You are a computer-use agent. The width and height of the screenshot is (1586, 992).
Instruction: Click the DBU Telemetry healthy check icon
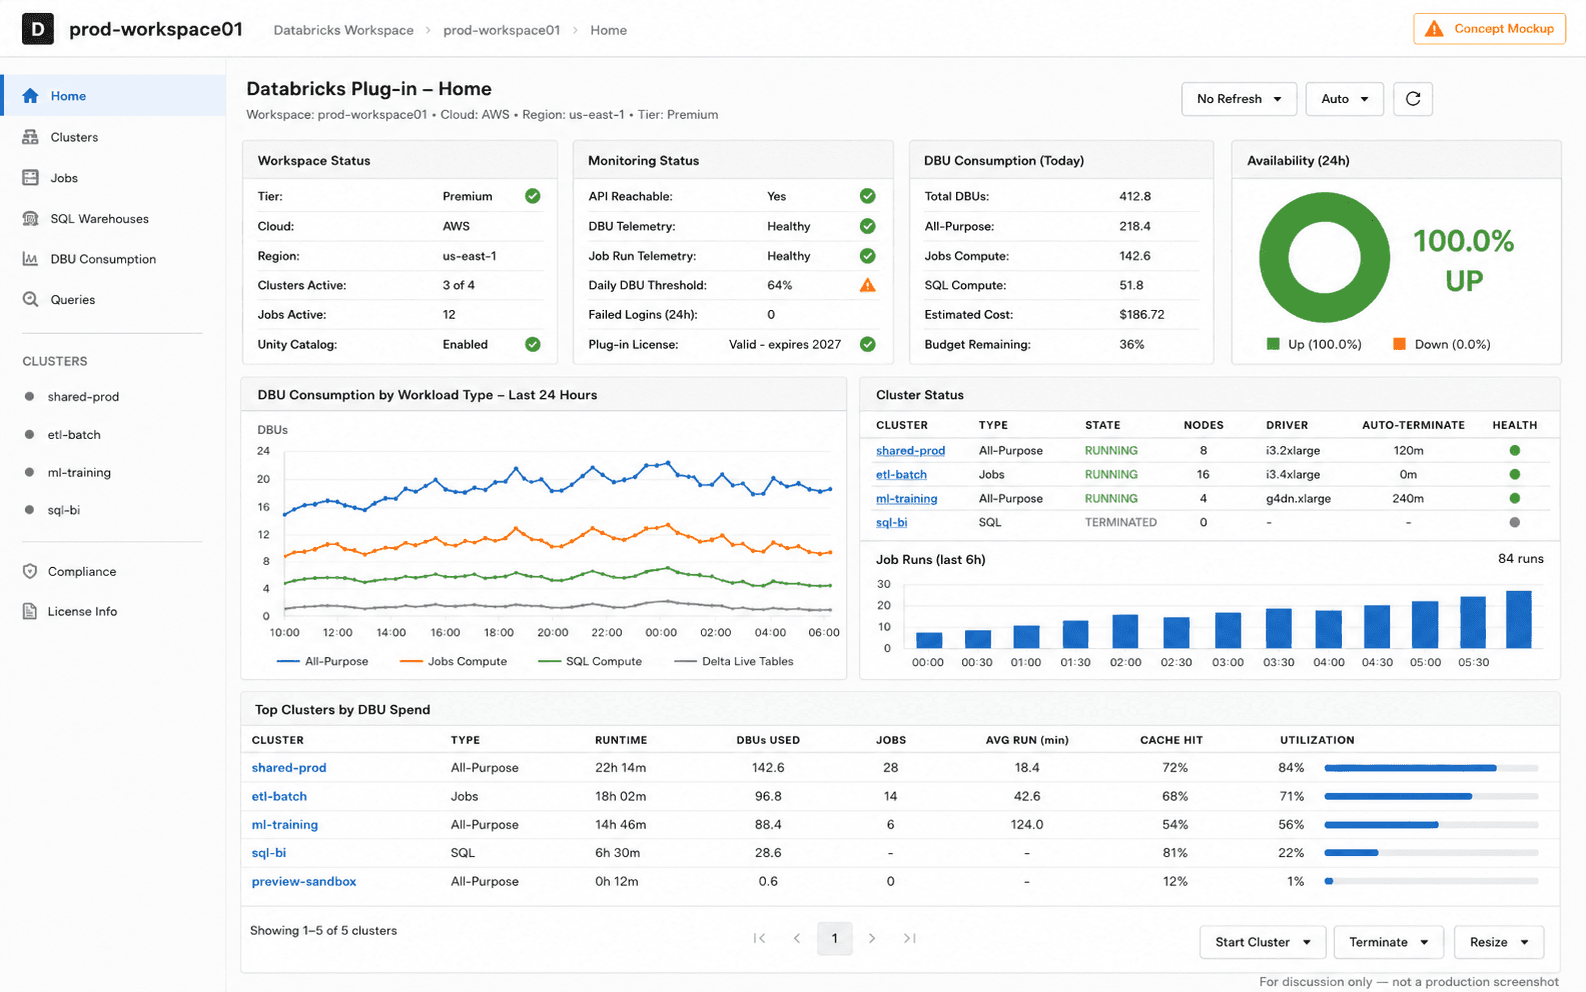pyautogui.click(x=868, y=226)
